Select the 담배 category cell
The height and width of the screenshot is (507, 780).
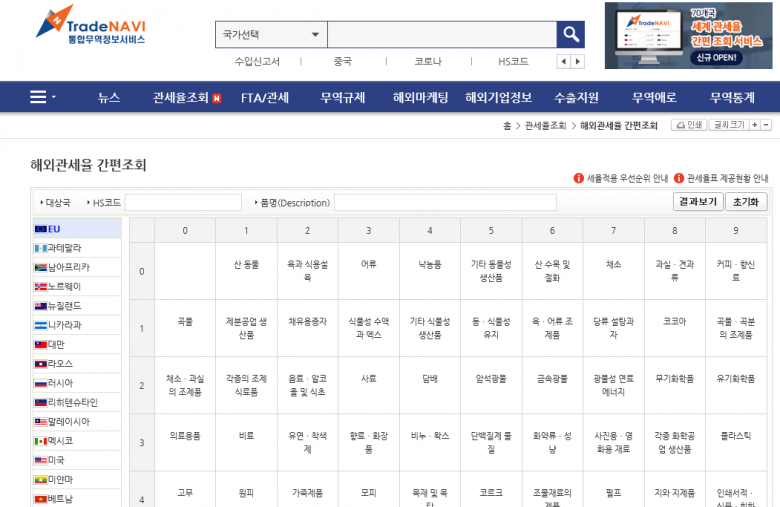click(x=430, y=385)
